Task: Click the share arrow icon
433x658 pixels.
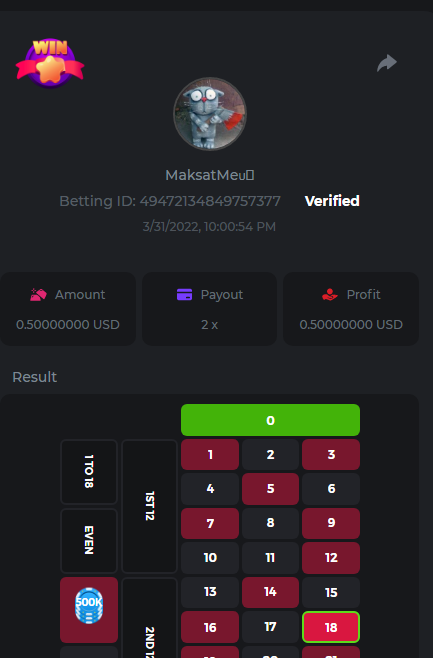Action: pos(387,63)
